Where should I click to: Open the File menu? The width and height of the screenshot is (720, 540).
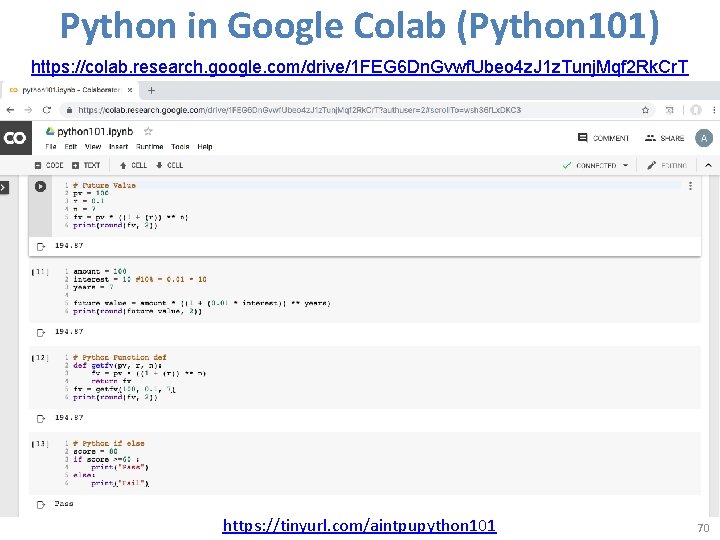pyautogui.click(x=51, y=146)
